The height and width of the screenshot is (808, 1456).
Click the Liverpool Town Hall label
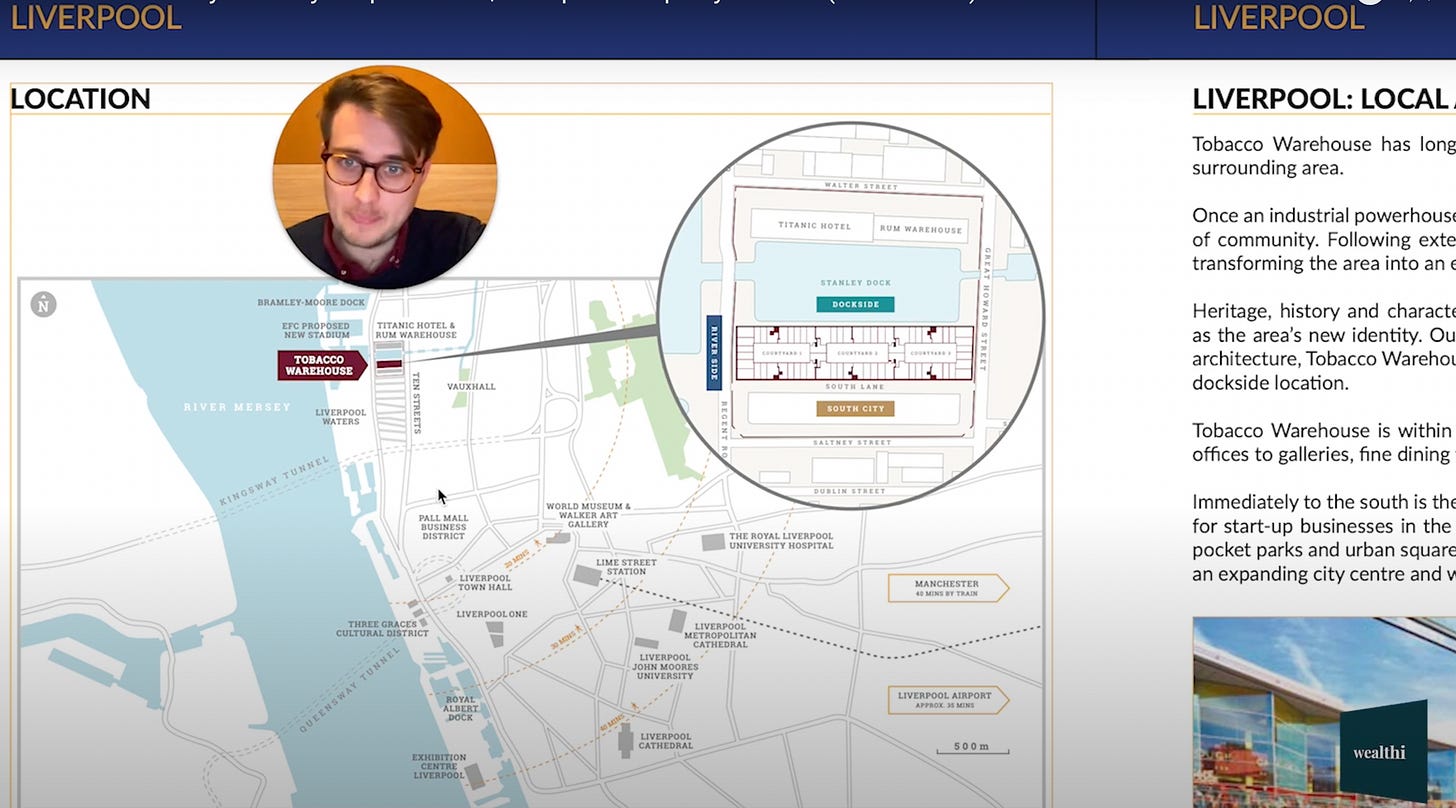[x=486, y=583]
